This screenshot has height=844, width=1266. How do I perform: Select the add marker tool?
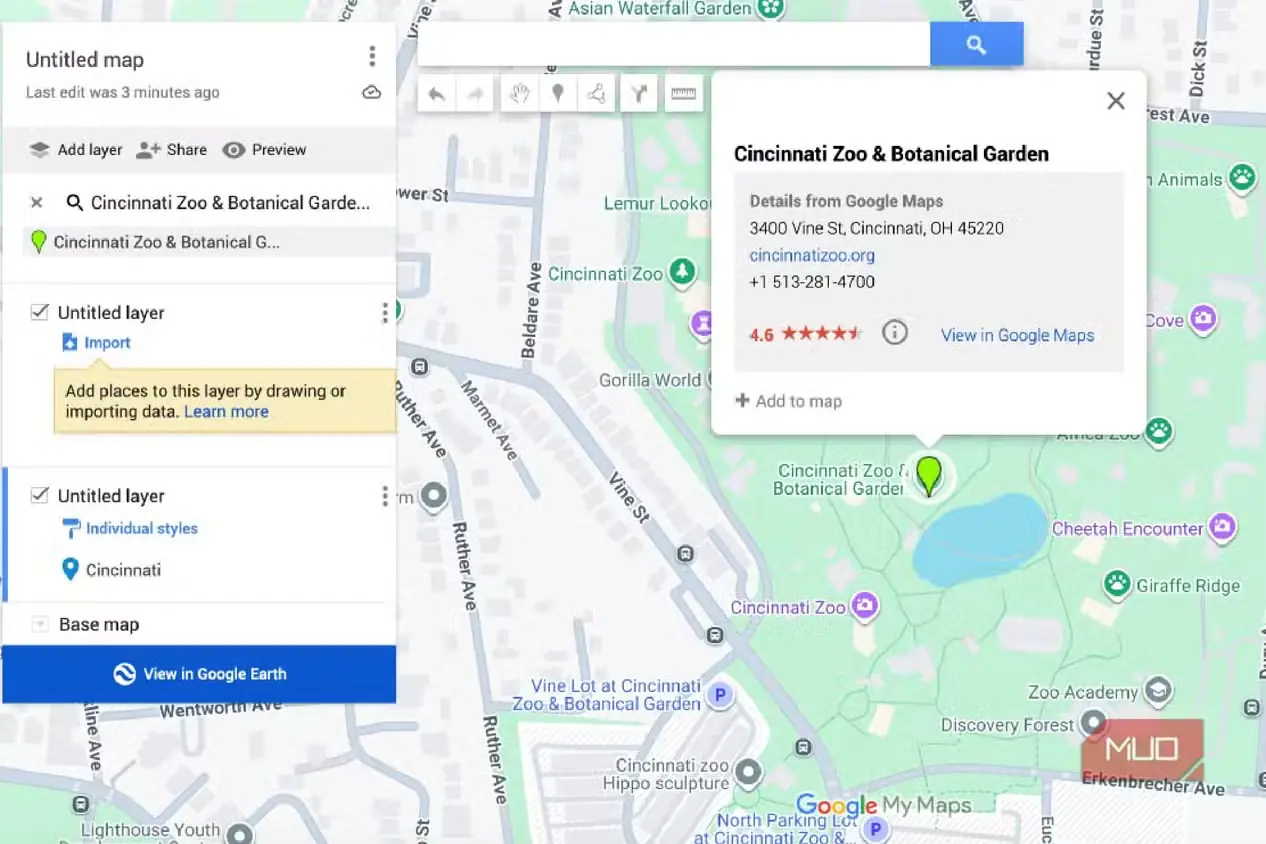pos(558,95)
